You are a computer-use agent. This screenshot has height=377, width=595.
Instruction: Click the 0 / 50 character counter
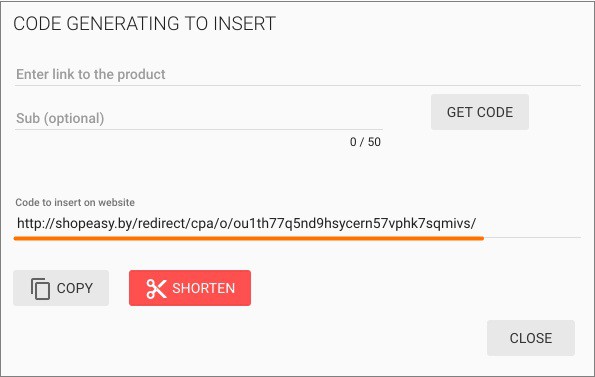pos(365,142)
